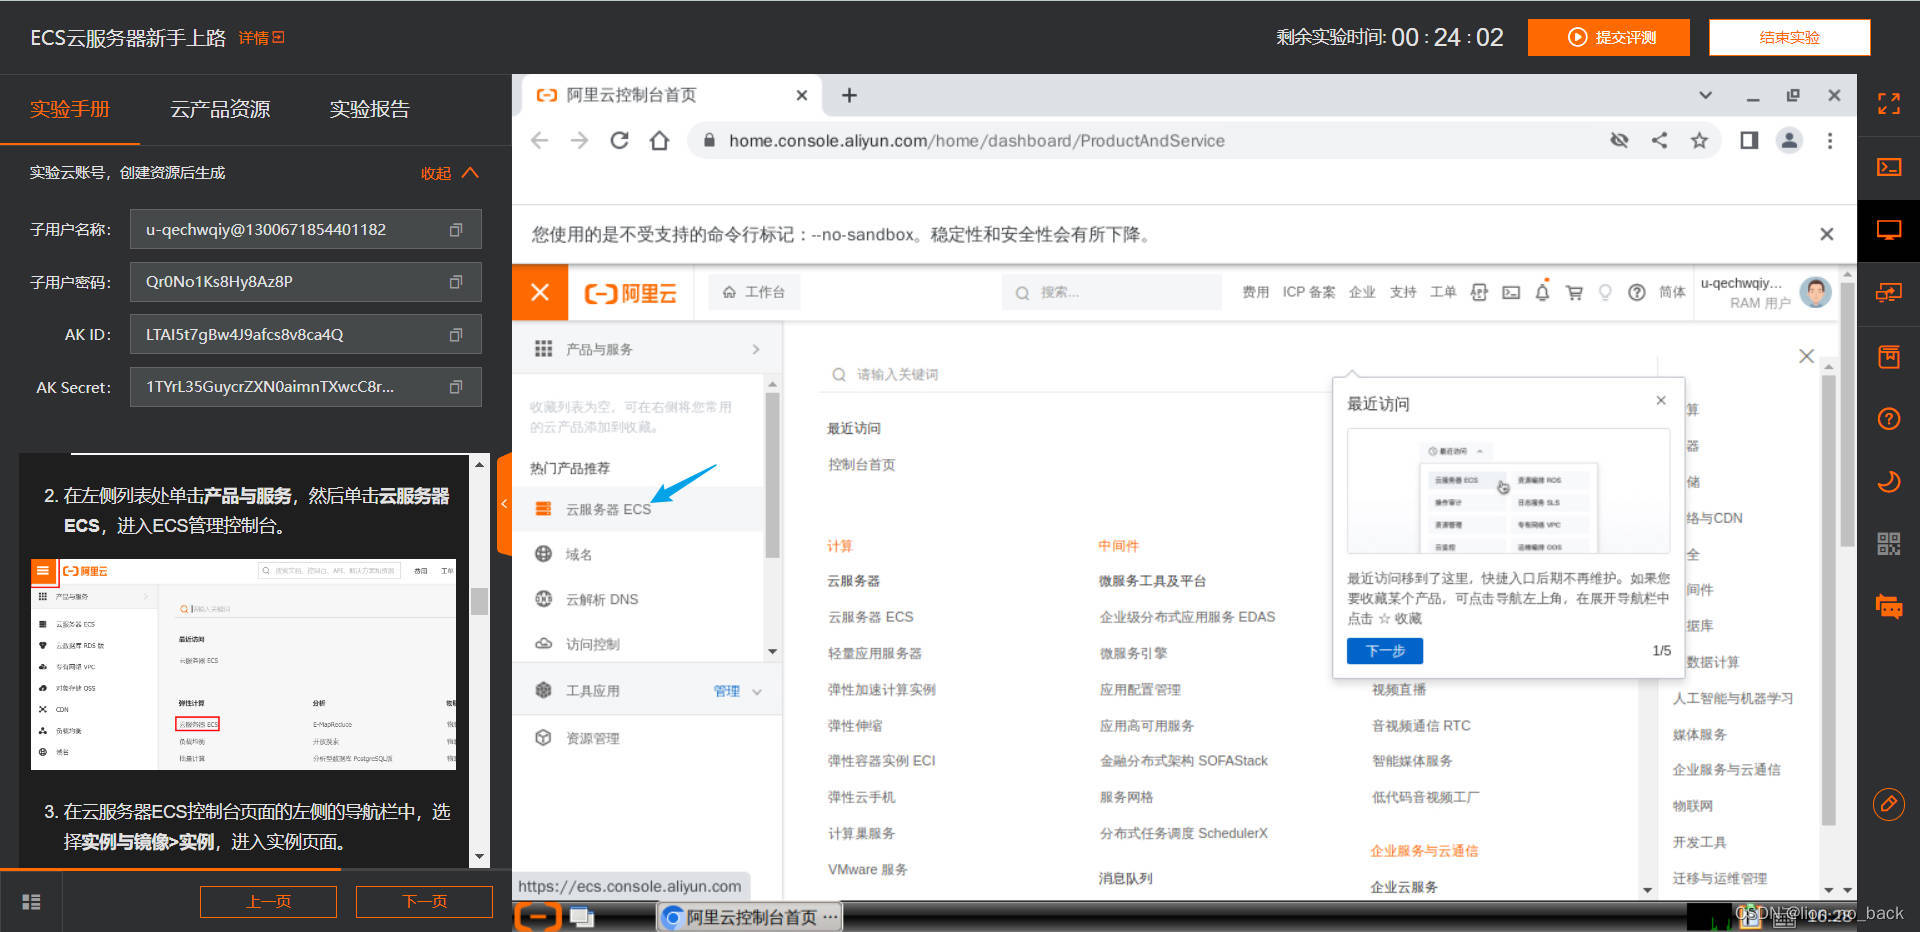The image size is (1920, 932).
Task: Expand 产品与服务 menu arrow
Action: click(x=756, y=349)
